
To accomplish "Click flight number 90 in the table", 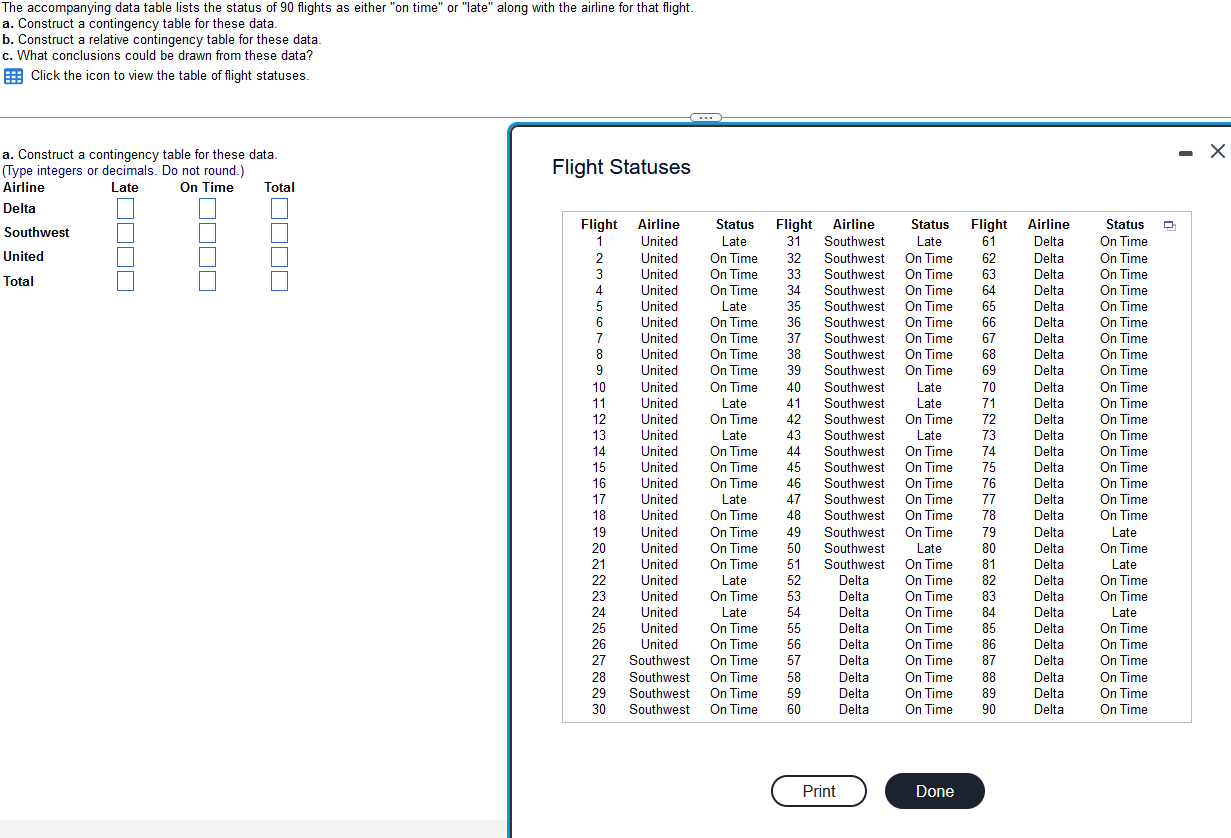I will click(x=989, y=709).
